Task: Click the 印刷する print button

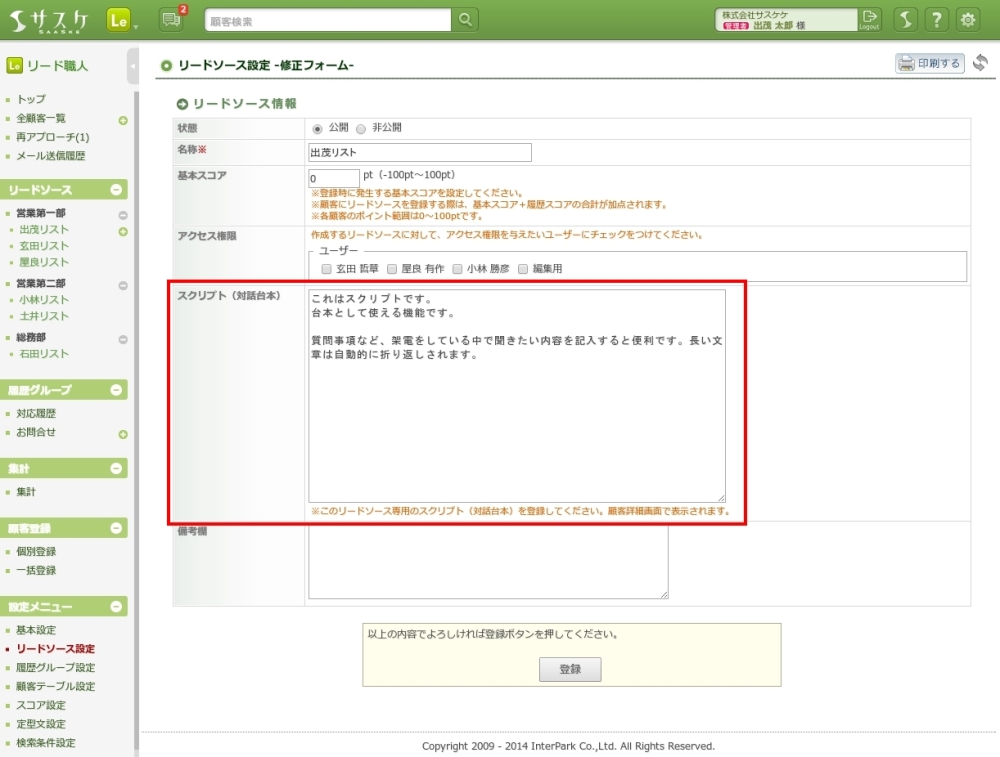Action: point(929,63)
